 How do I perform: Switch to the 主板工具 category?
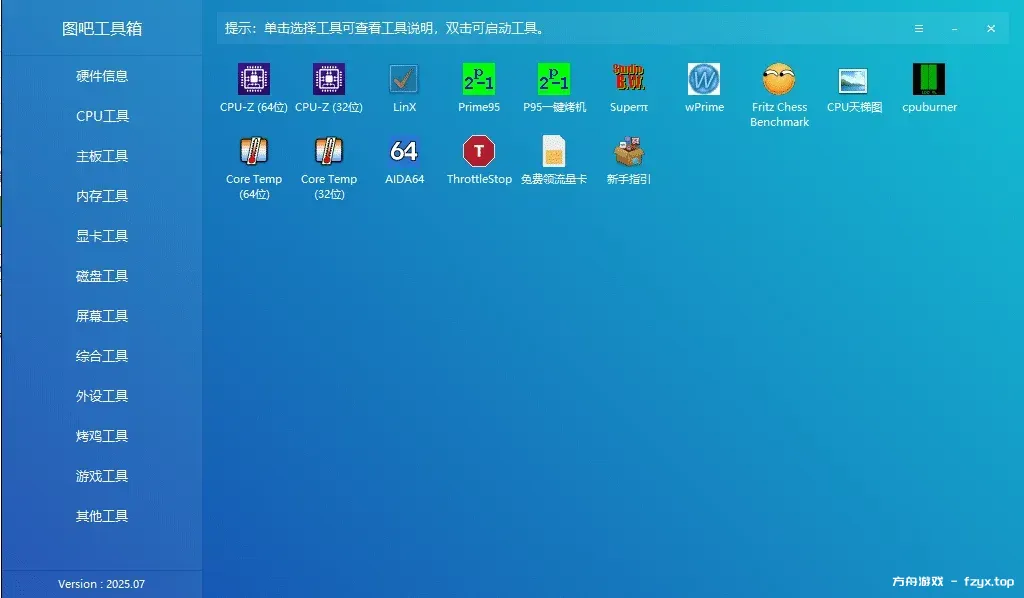102,156
